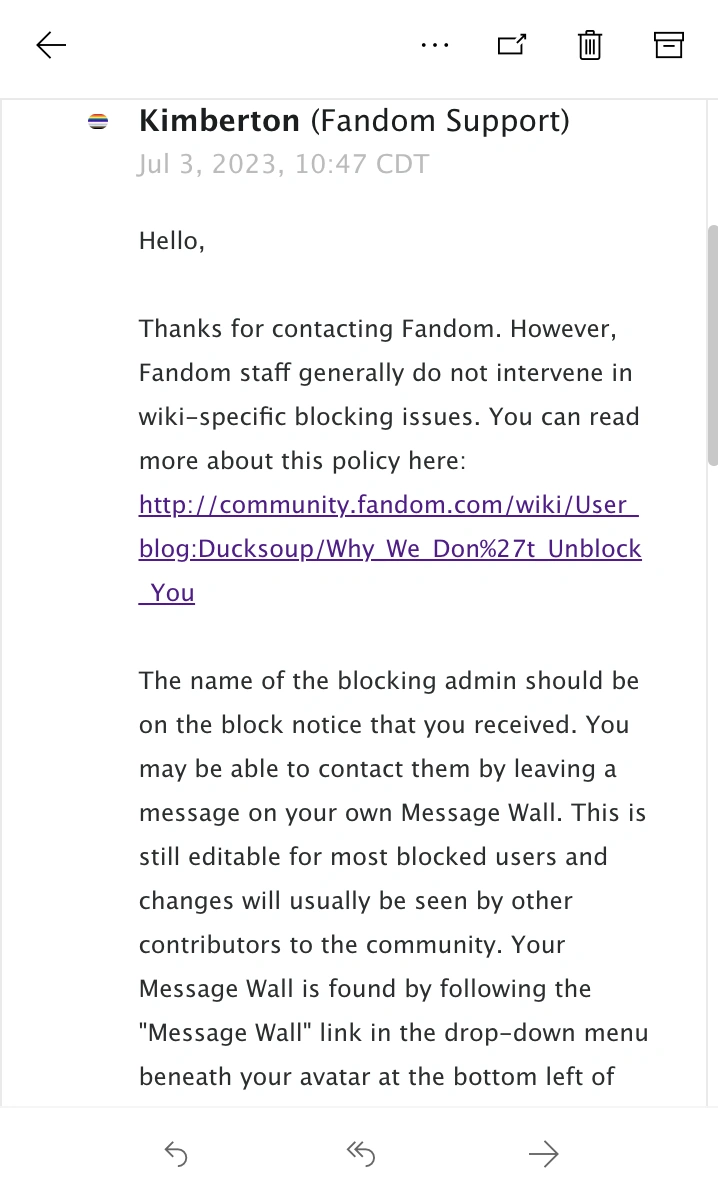
Task: Forward this message using the right arrow
Action: tap(543, 1153)
